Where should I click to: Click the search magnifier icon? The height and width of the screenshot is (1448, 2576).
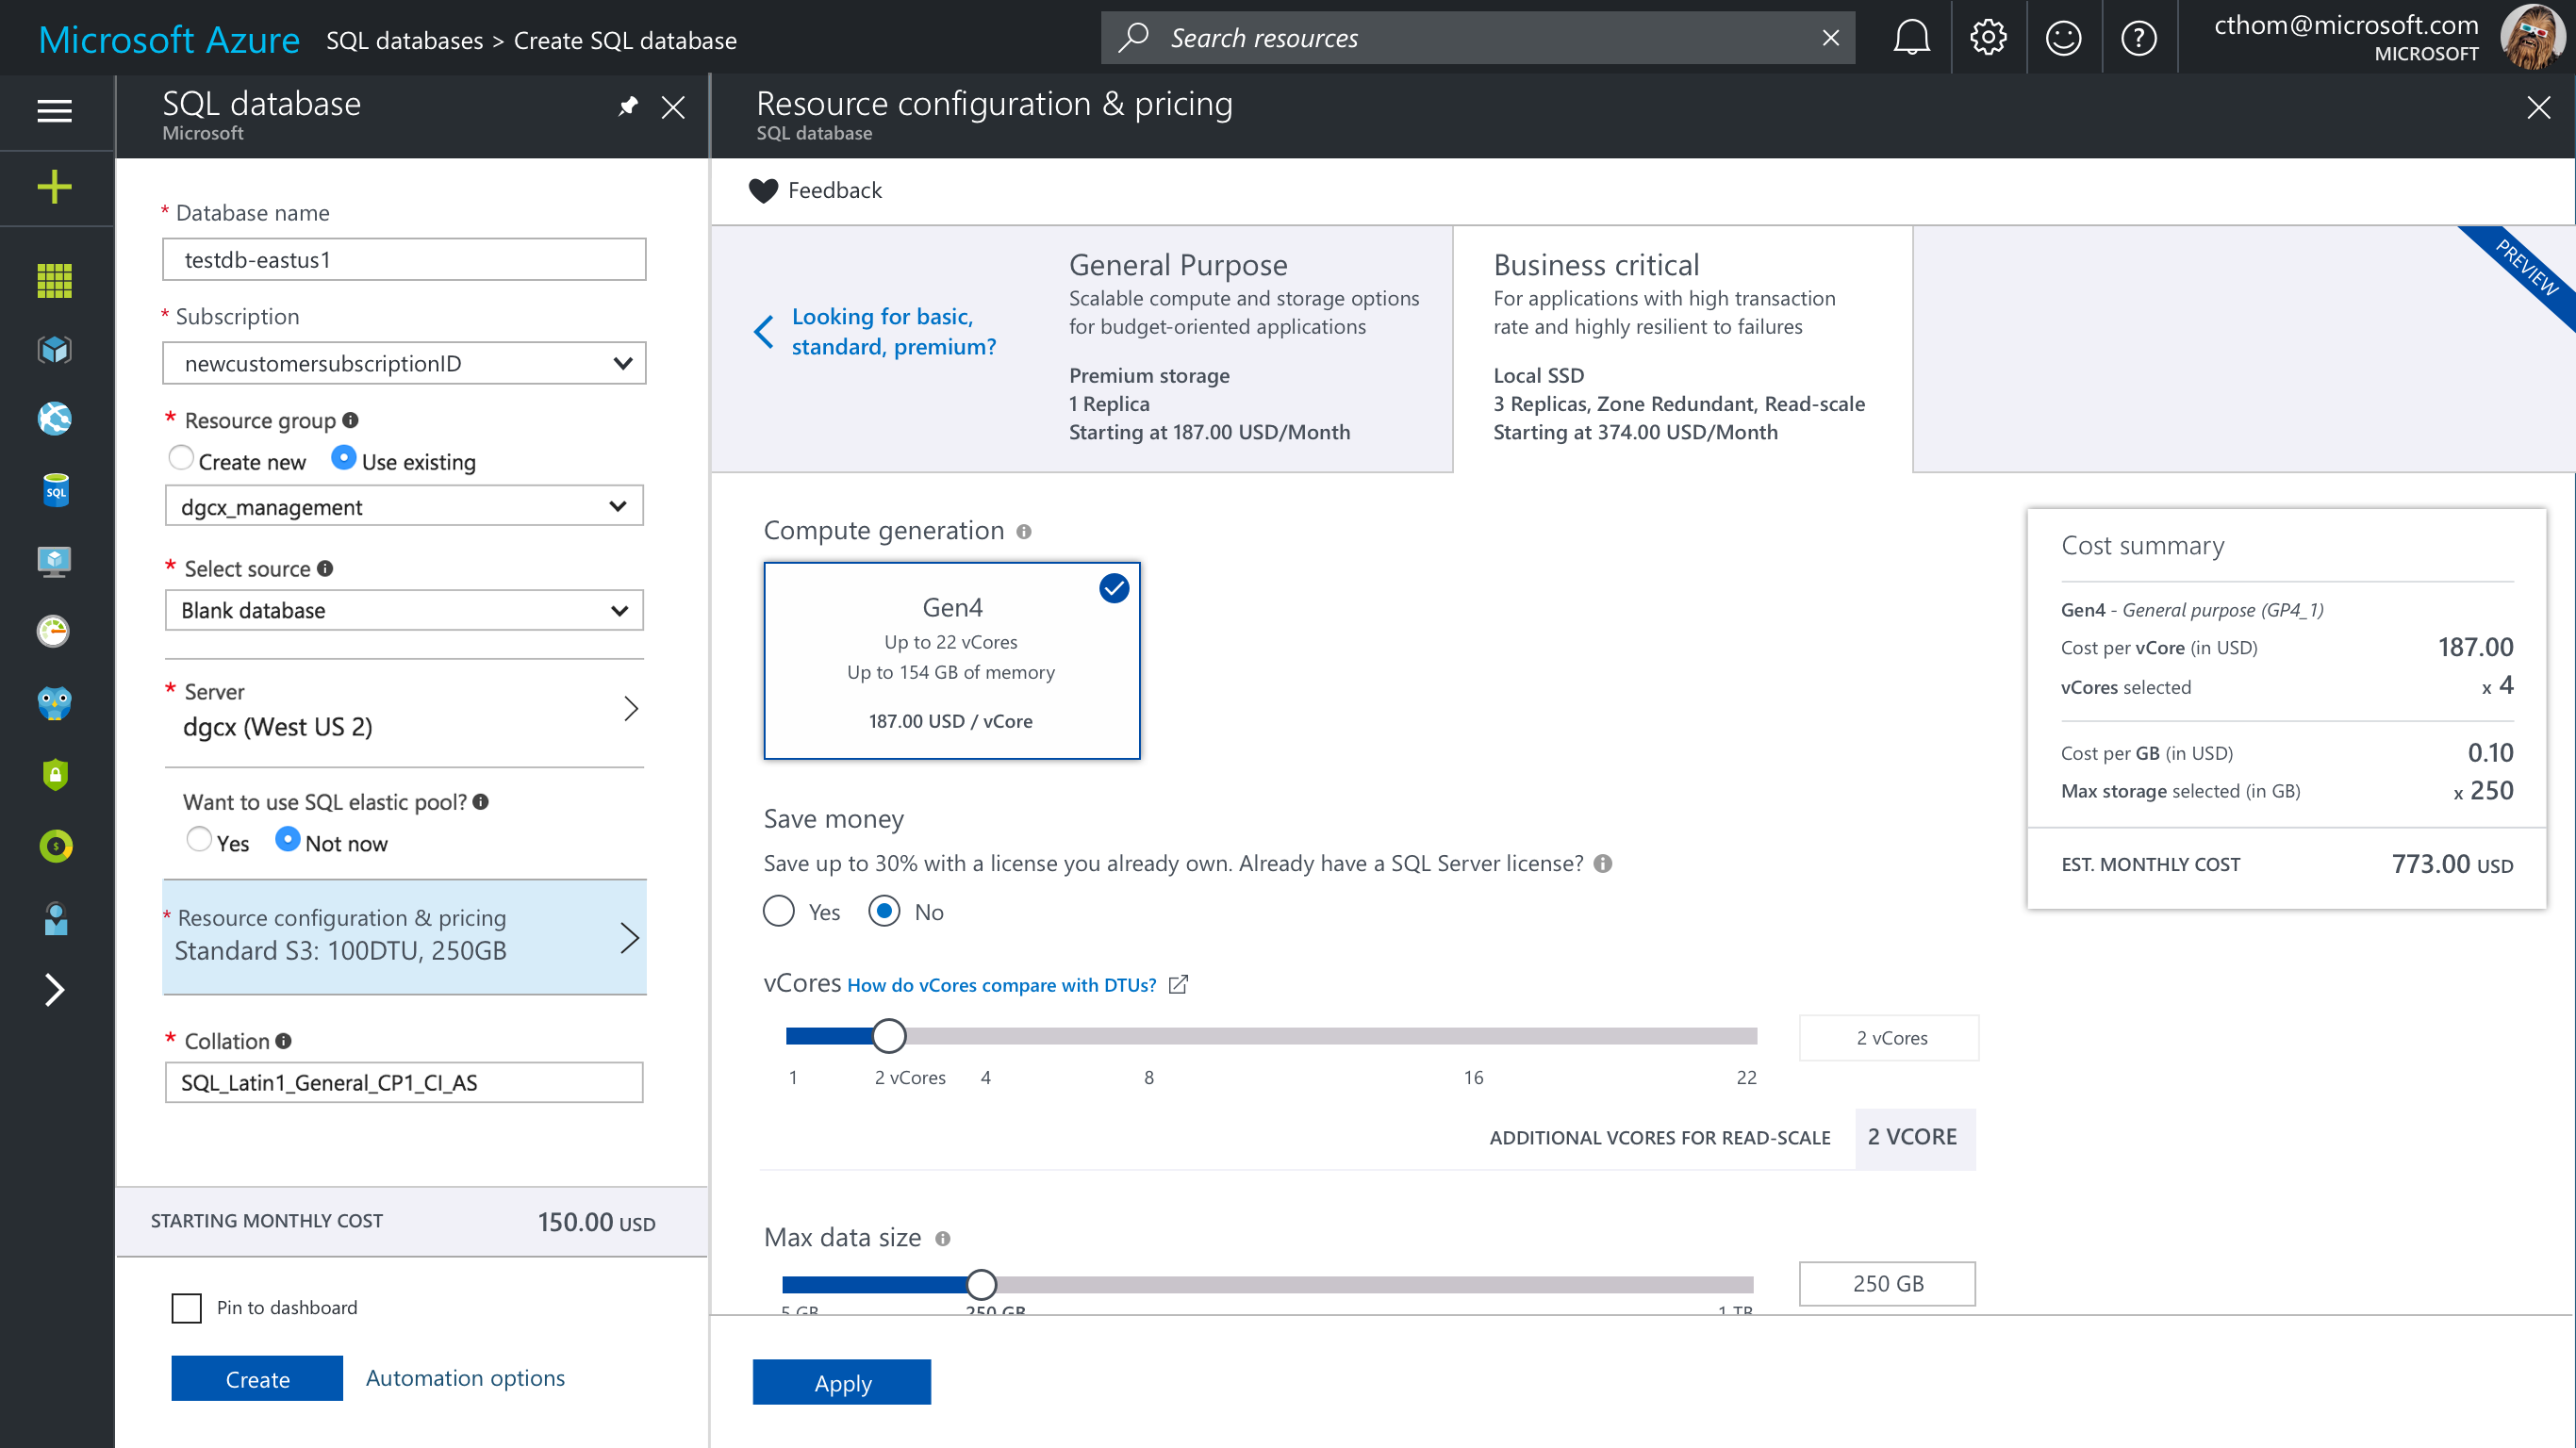[1133, 38]
